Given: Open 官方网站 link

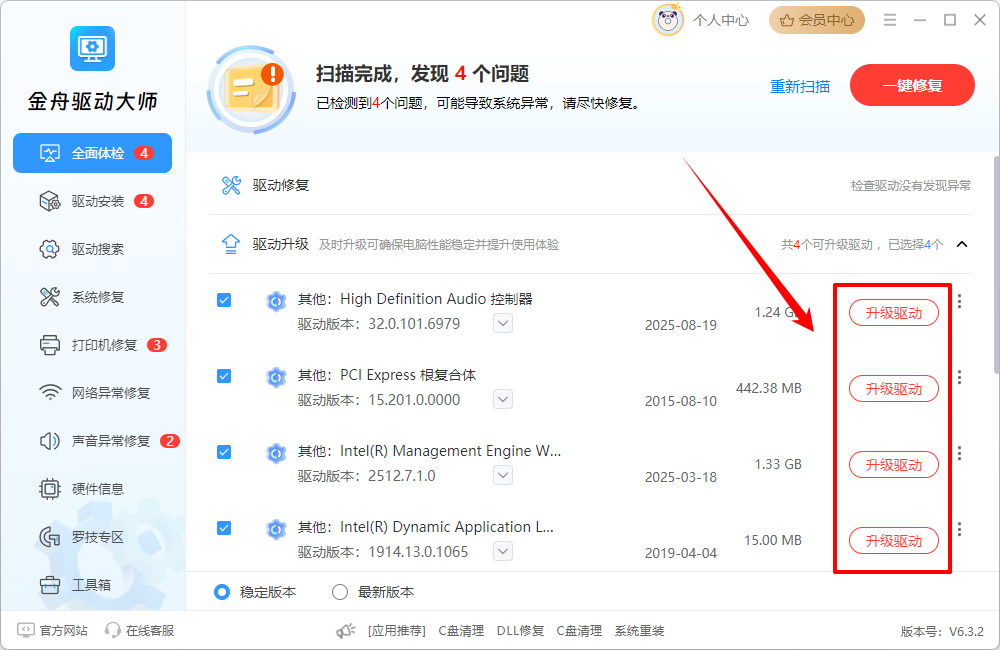Looking at the screenshot, I should [x=52, y=630].
